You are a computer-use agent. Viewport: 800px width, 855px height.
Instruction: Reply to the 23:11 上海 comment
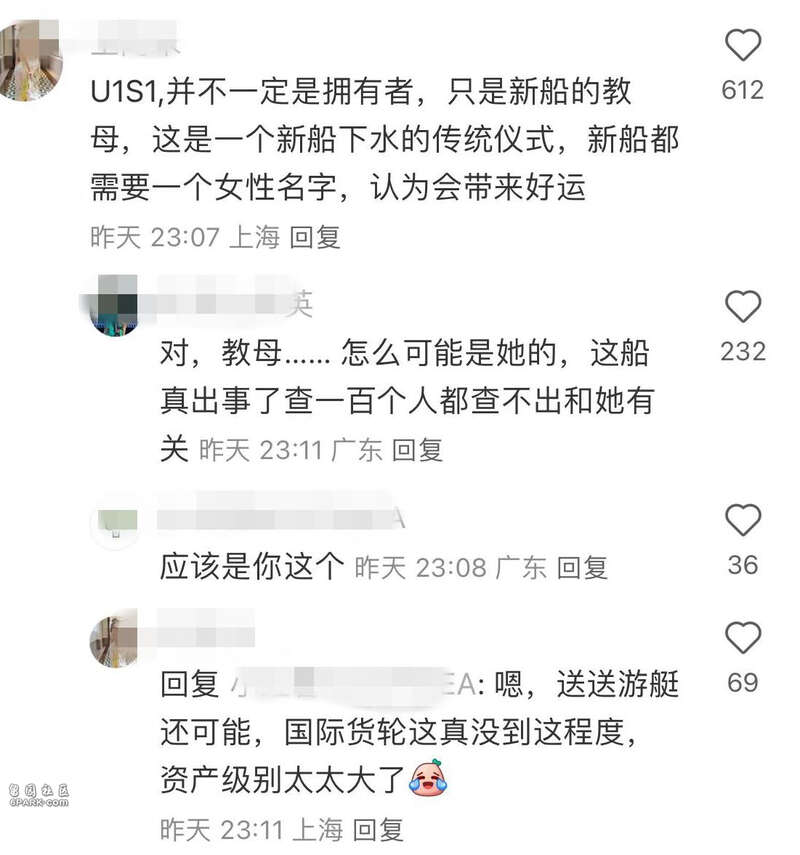click(377, 830)
